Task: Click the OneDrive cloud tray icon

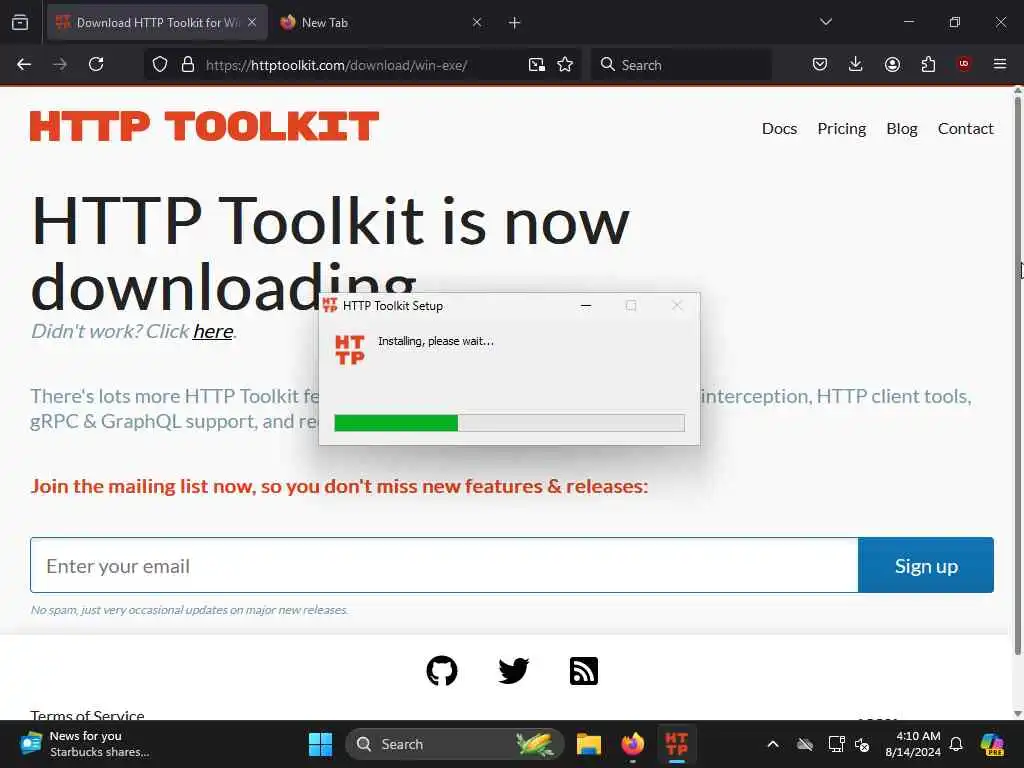Action: [805, 744]
